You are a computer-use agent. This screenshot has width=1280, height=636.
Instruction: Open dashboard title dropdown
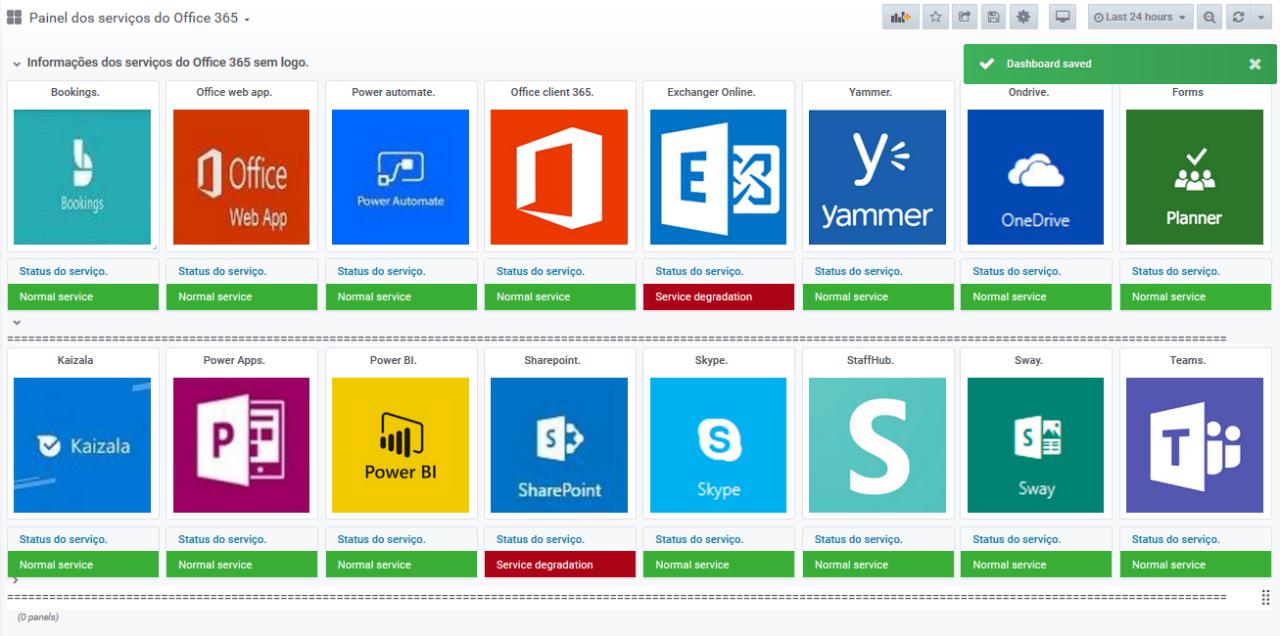(139, 18)
